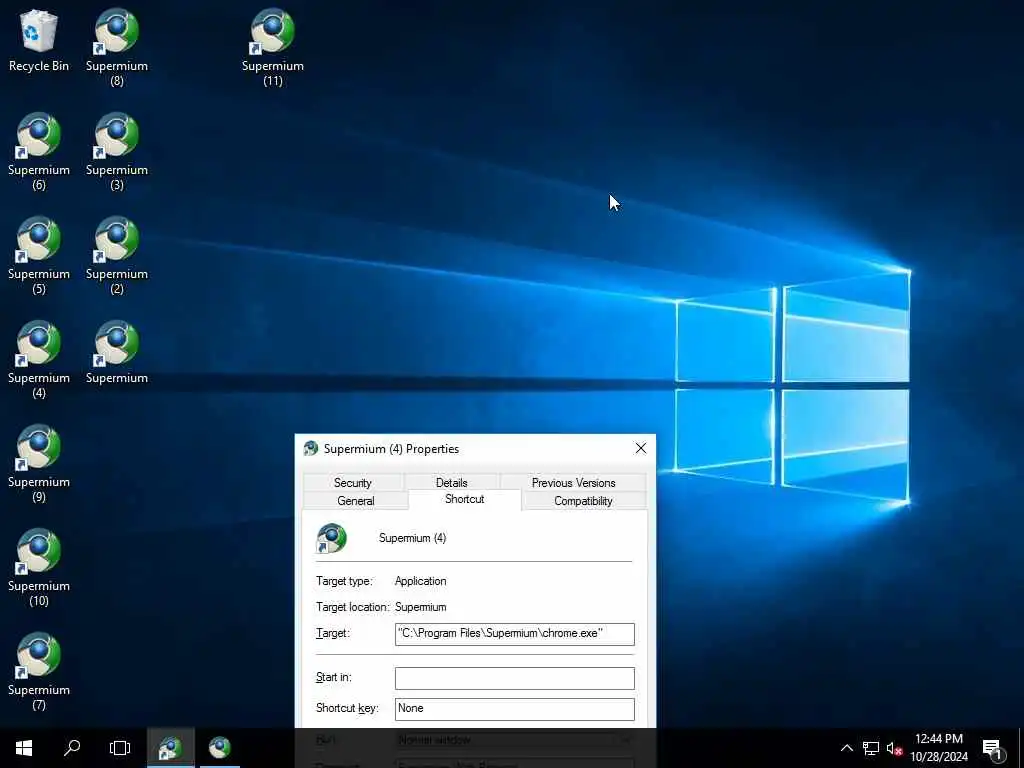Click the Supermium (4) name in Shortcut tab

tap(413, 538)
